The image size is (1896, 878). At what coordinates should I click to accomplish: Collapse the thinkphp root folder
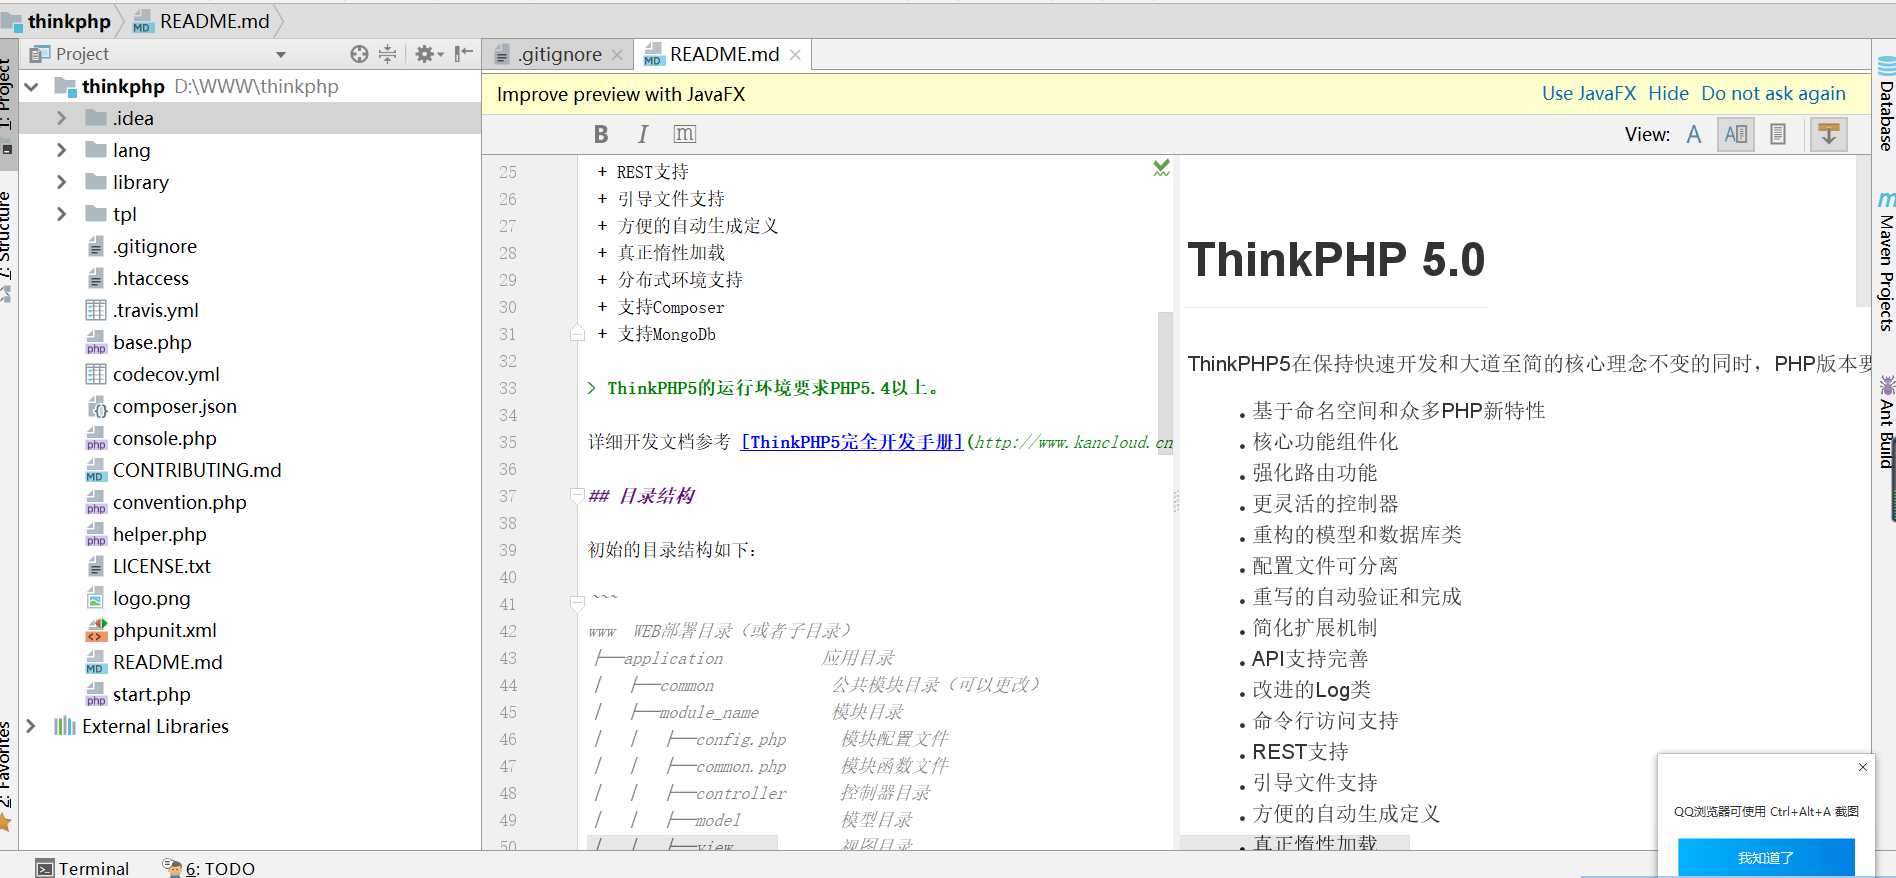click(x=32, y=87)
